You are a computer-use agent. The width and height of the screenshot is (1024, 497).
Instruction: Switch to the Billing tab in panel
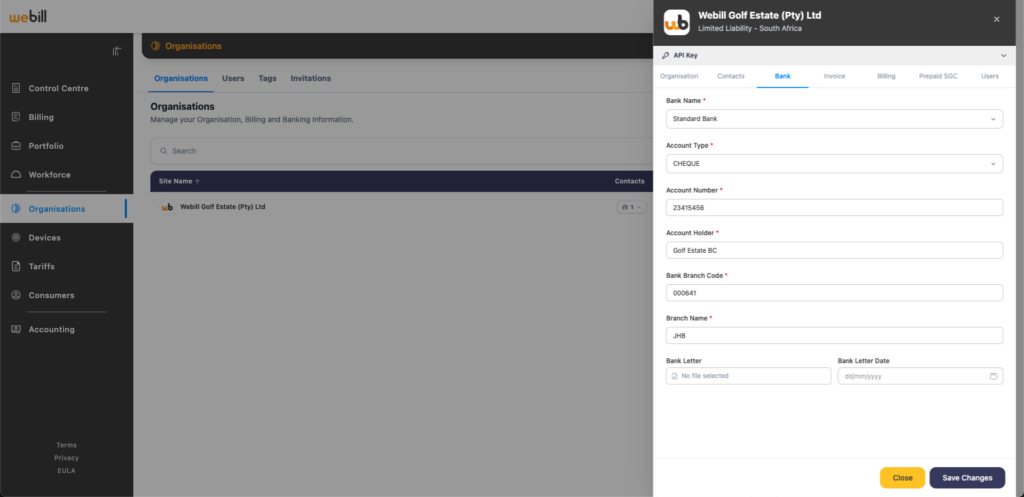(x=886, y=76)
